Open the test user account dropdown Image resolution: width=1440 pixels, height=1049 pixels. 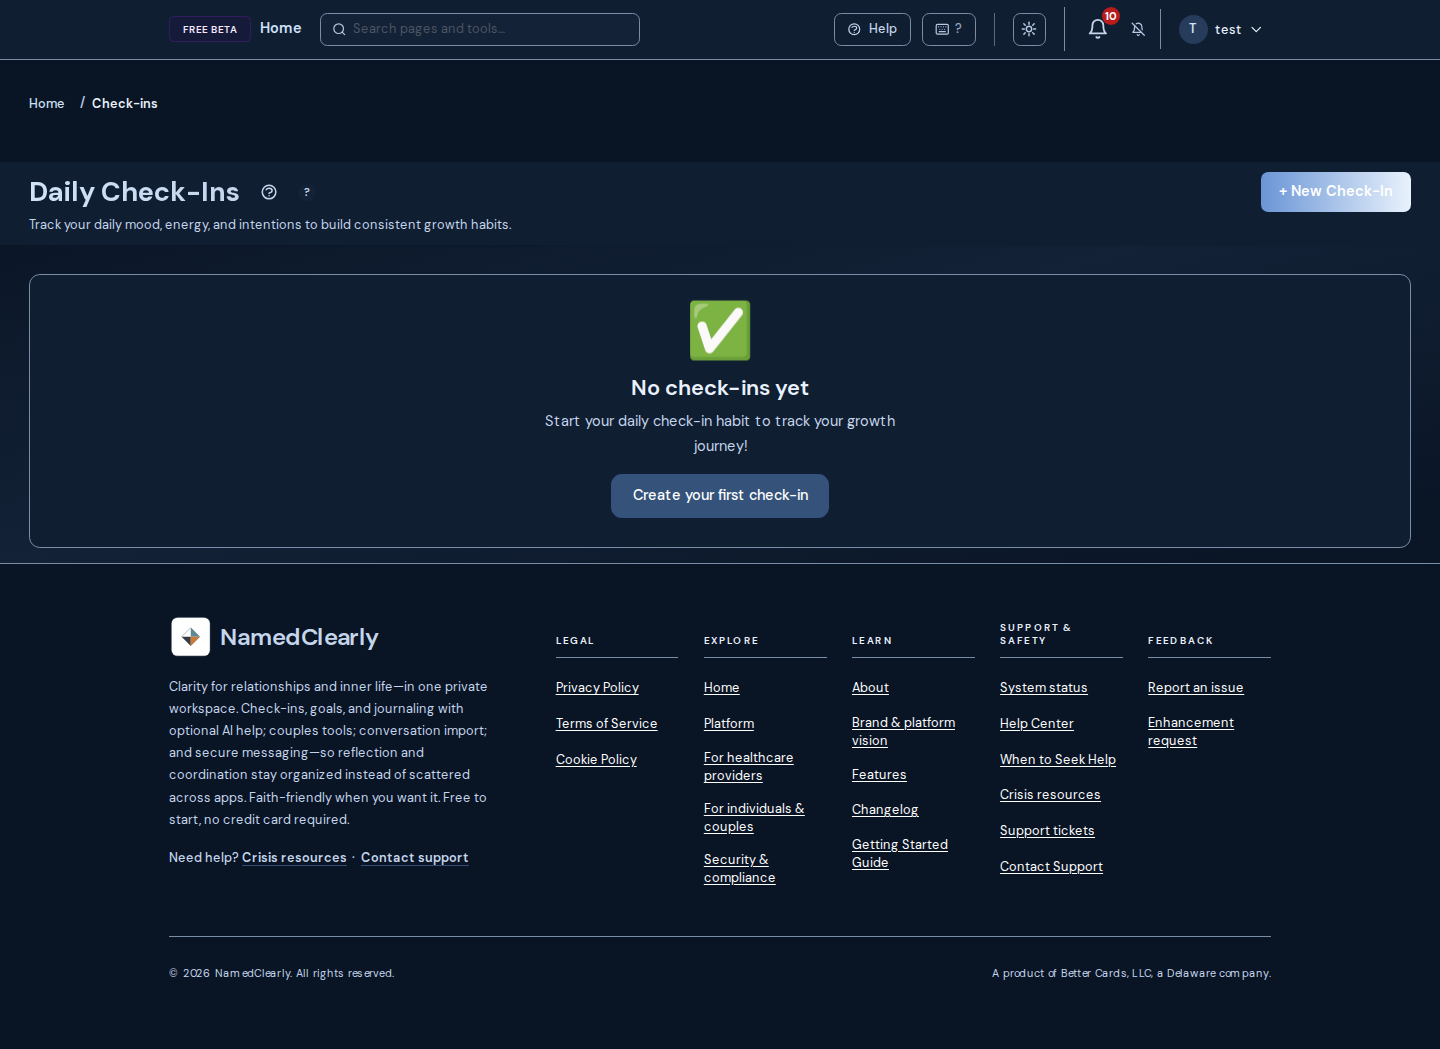pos(1221,29)
